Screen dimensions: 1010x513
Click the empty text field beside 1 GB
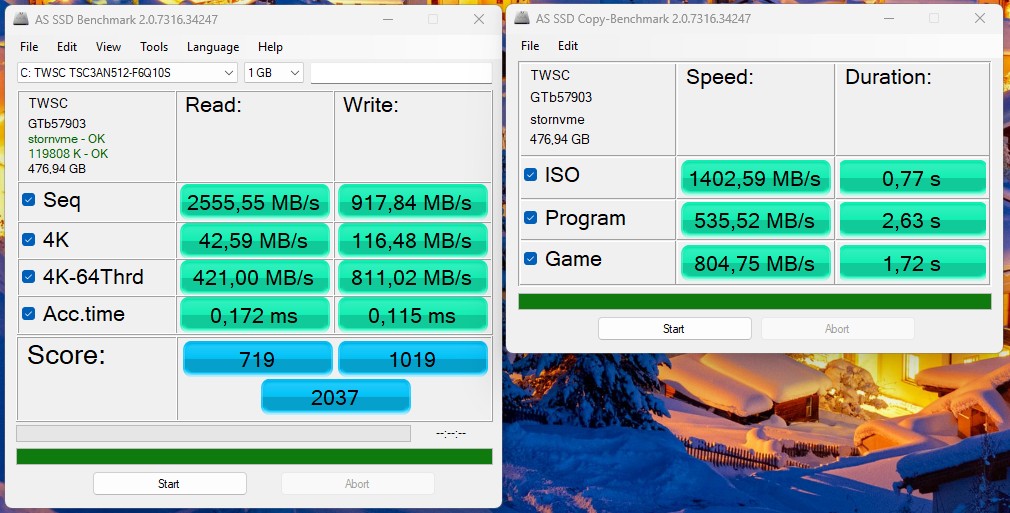[x=400, y=73]
